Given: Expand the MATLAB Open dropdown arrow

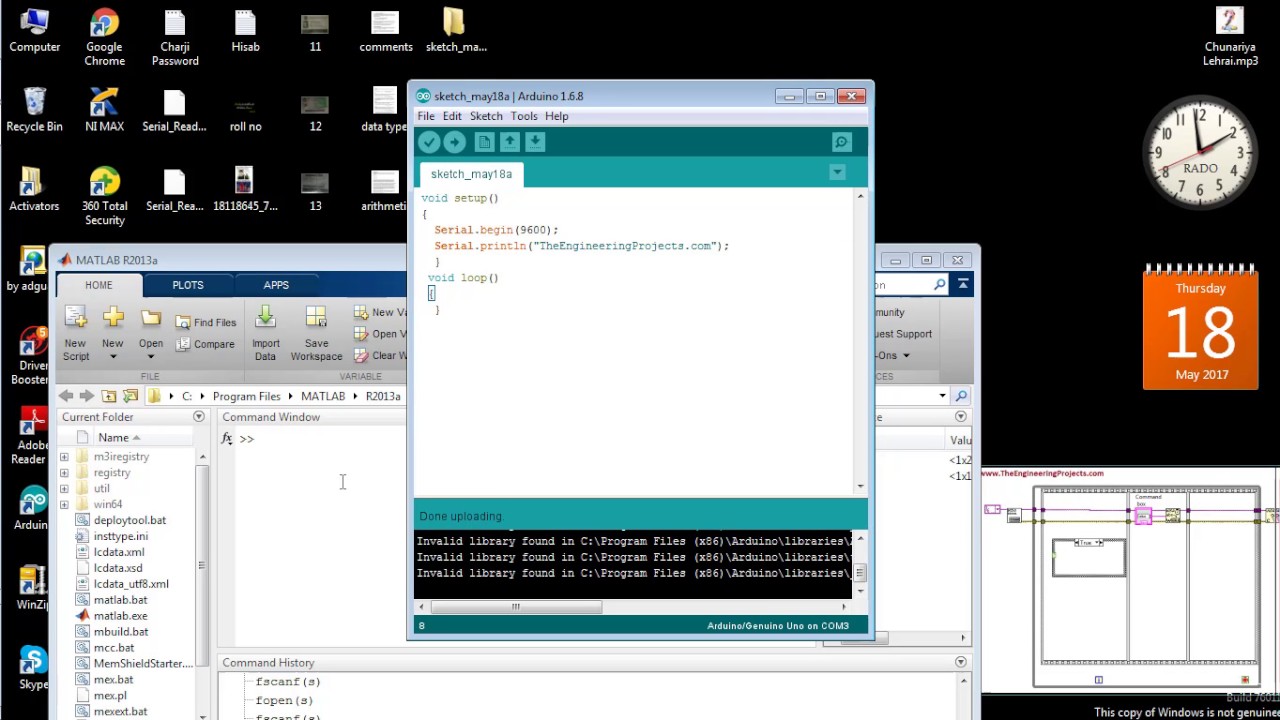Looking at the screenshot, I should (151, 357).
